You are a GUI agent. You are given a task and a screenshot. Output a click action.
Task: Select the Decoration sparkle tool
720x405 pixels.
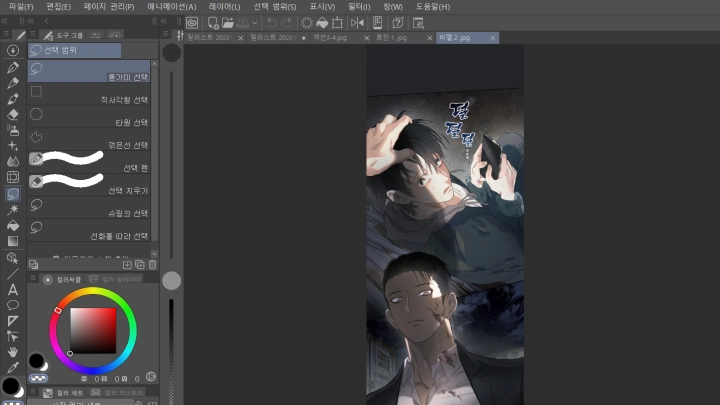[x=13, y=146]
